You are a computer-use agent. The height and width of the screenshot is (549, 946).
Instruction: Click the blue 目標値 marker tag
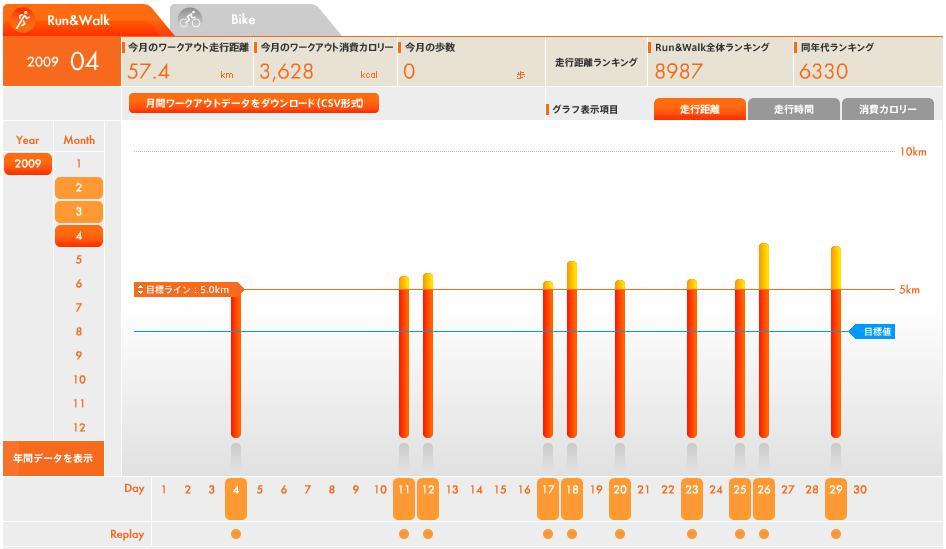872,332
